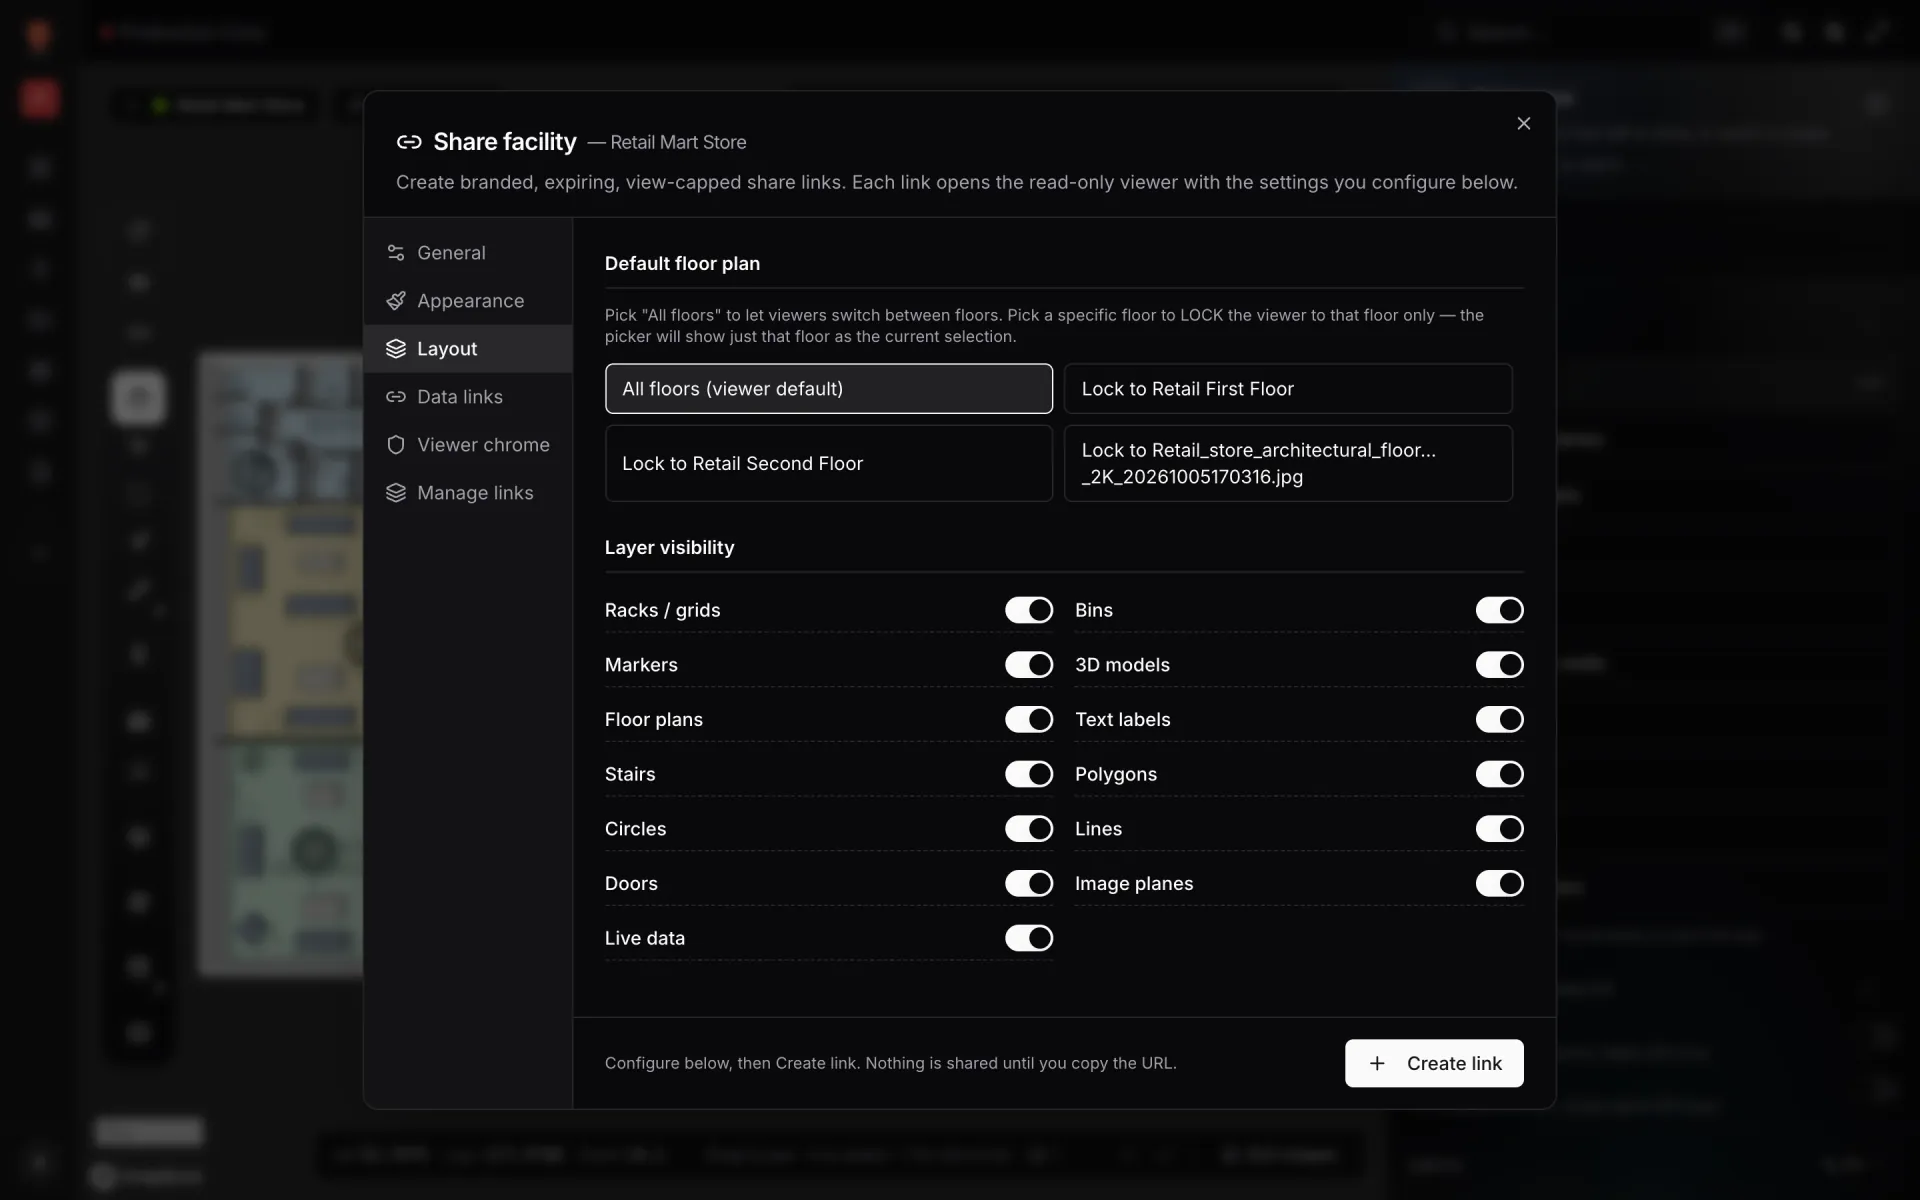This screenshot has height=1200, width=1920.
Task: Disable Floor plans layer switch
Action: [x=1029, y=719]
